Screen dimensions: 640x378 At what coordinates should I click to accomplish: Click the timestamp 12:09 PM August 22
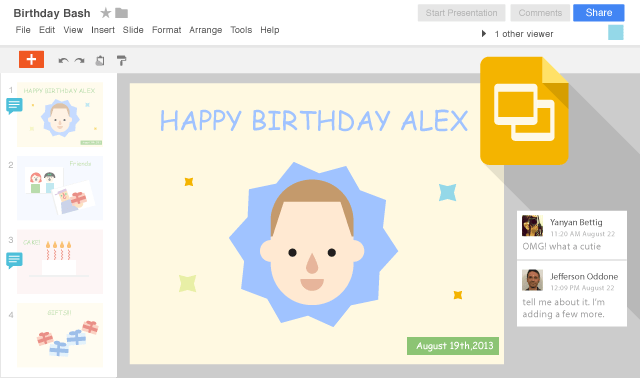point(582,288)
